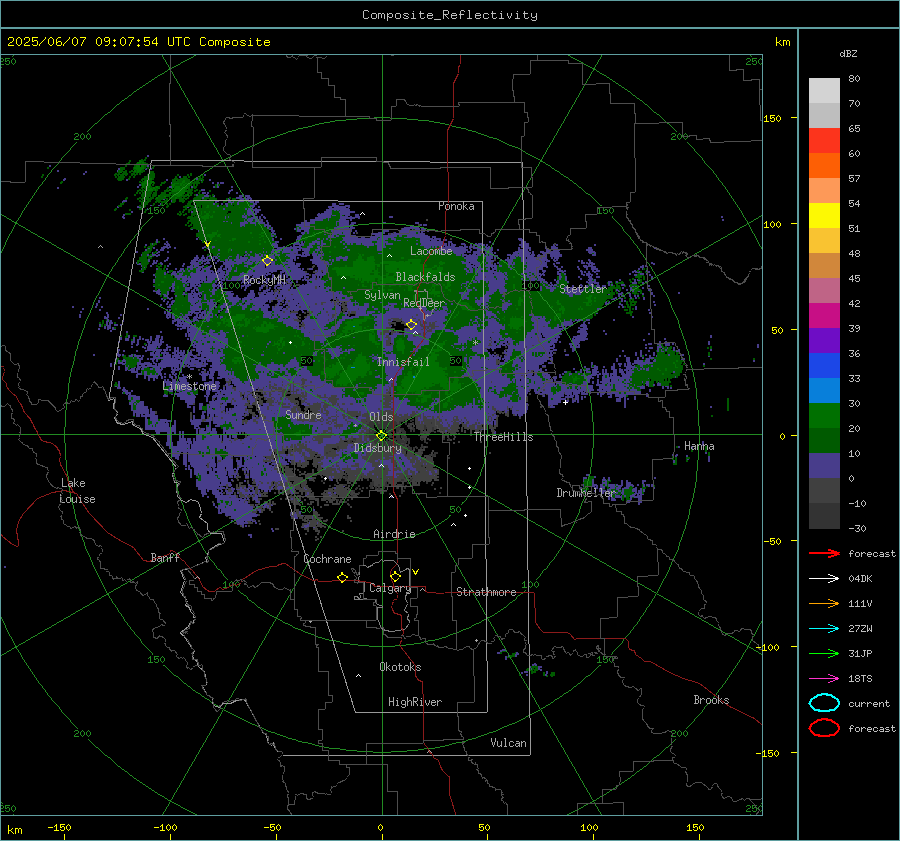Click the Didsbury city label
The height and width of the screenshot is (841, 900).
(378, 448)
